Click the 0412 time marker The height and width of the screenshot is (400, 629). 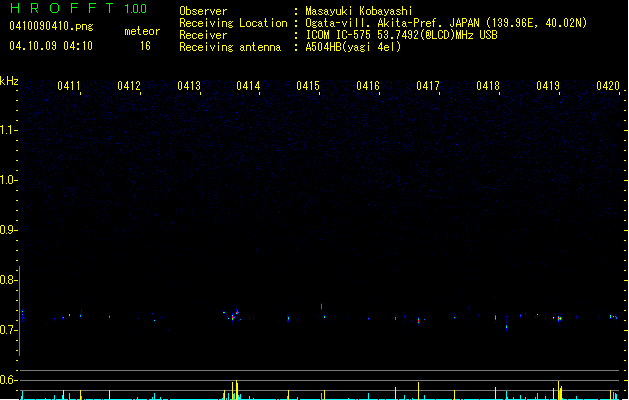129,86
